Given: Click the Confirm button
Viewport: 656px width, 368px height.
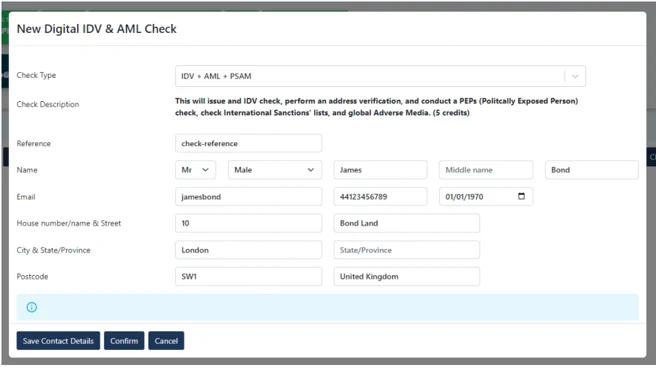Looking at the screenshot, I should [x=124, y=341].
